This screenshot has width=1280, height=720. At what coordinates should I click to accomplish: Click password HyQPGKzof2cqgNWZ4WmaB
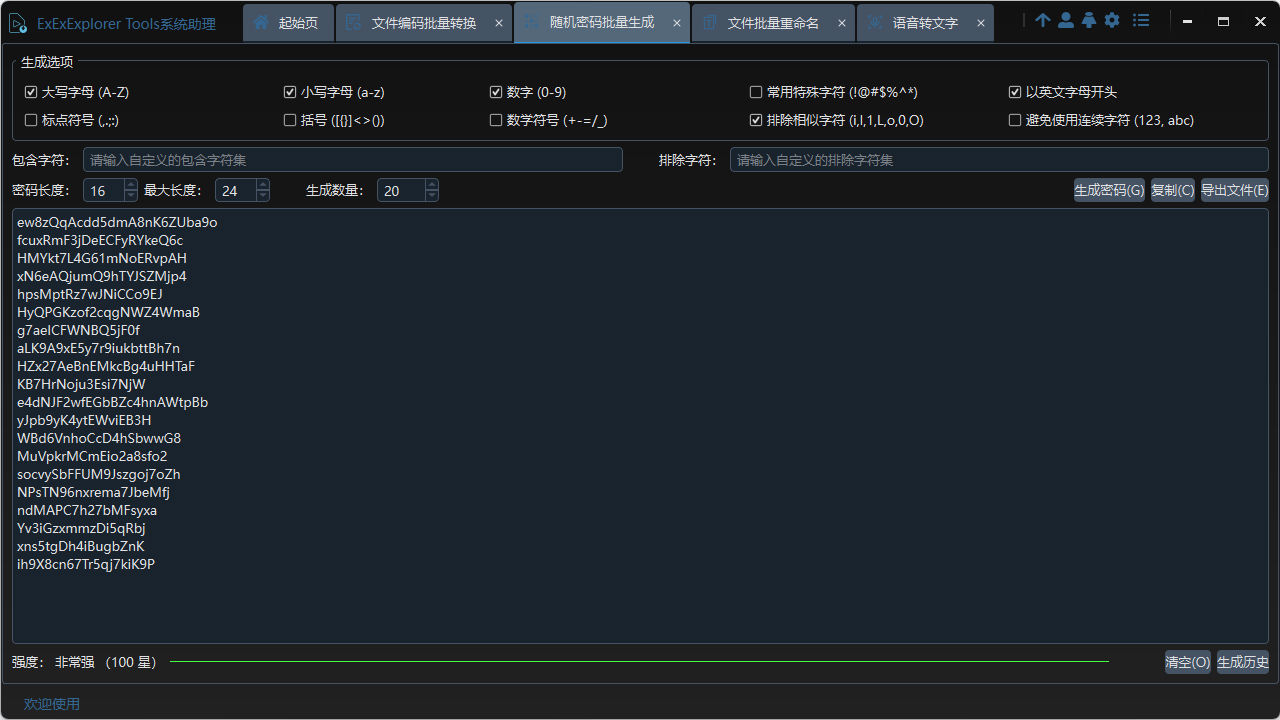pos(108,312)
